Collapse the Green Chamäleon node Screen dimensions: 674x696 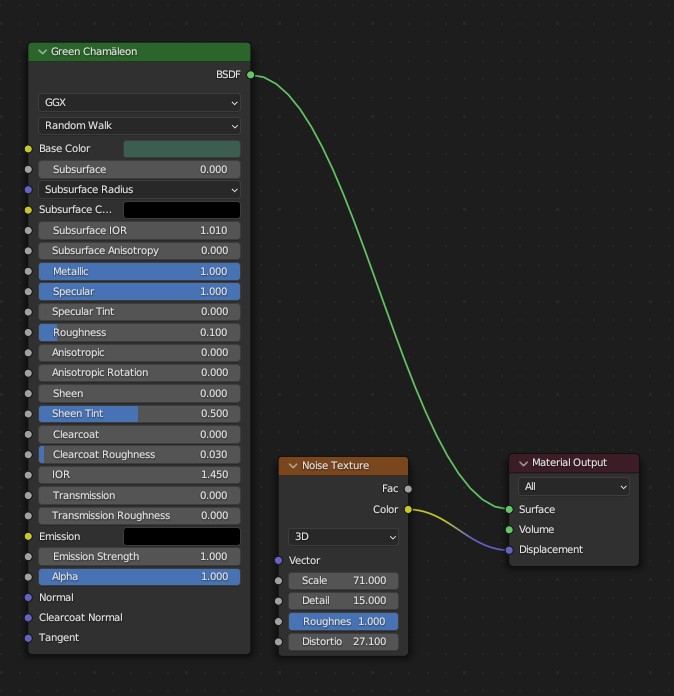coord(42,52)
